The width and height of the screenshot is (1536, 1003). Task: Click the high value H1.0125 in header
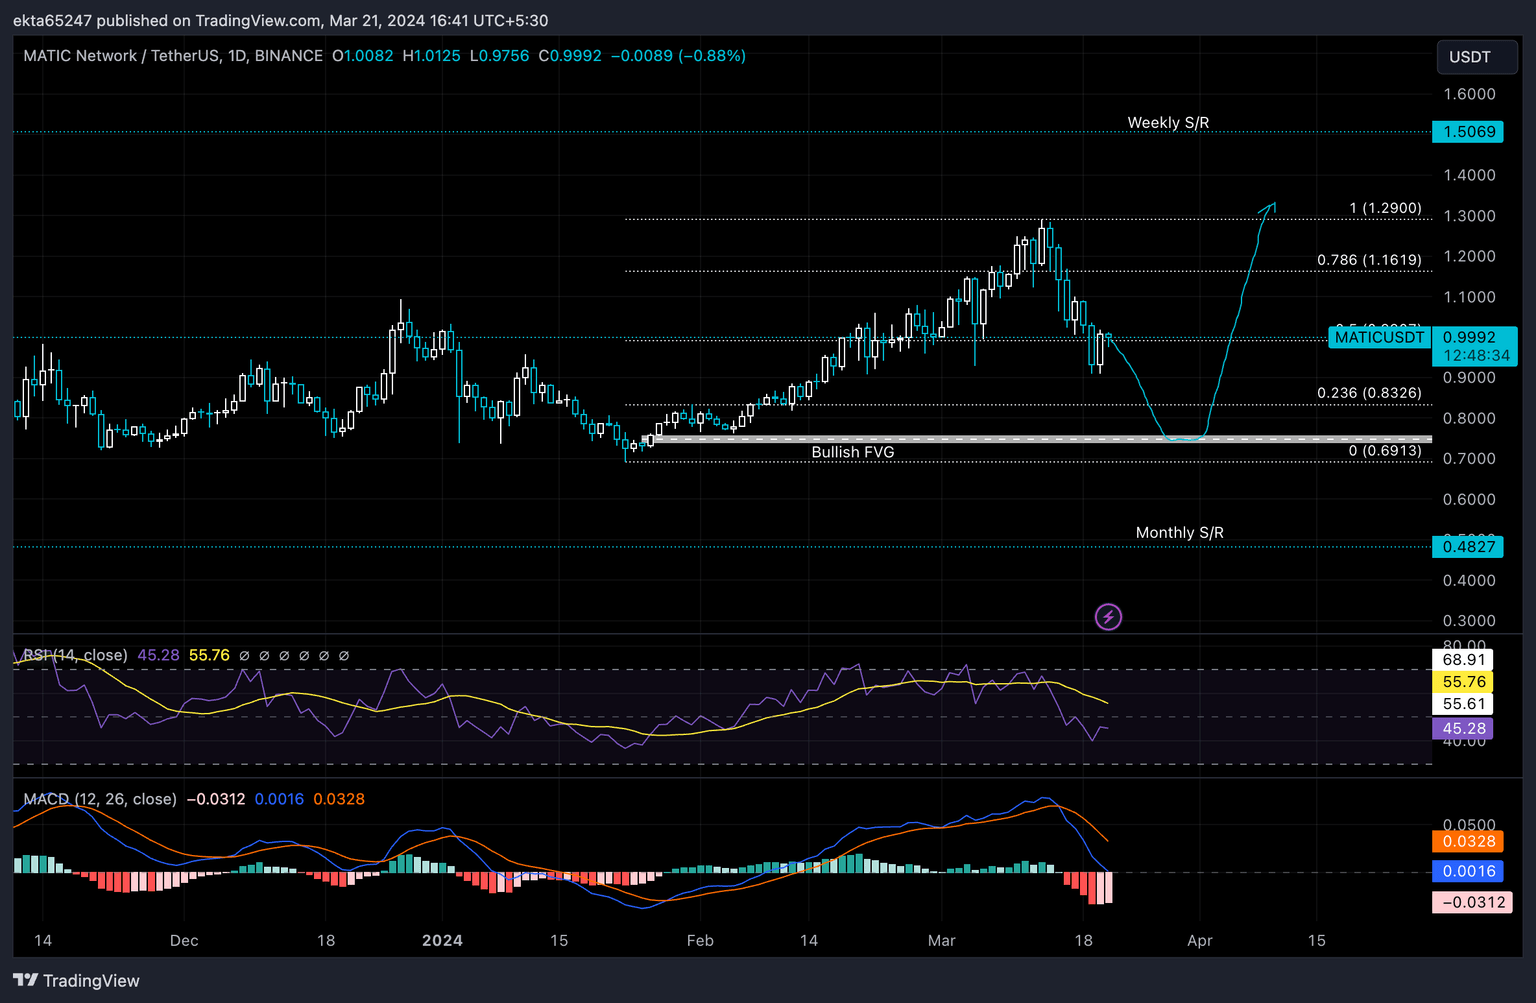coord(432,56)
